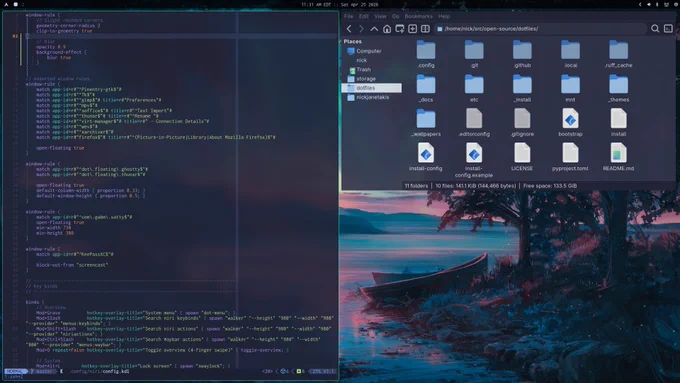Open the home folder from toolbar

pos(387,29)
